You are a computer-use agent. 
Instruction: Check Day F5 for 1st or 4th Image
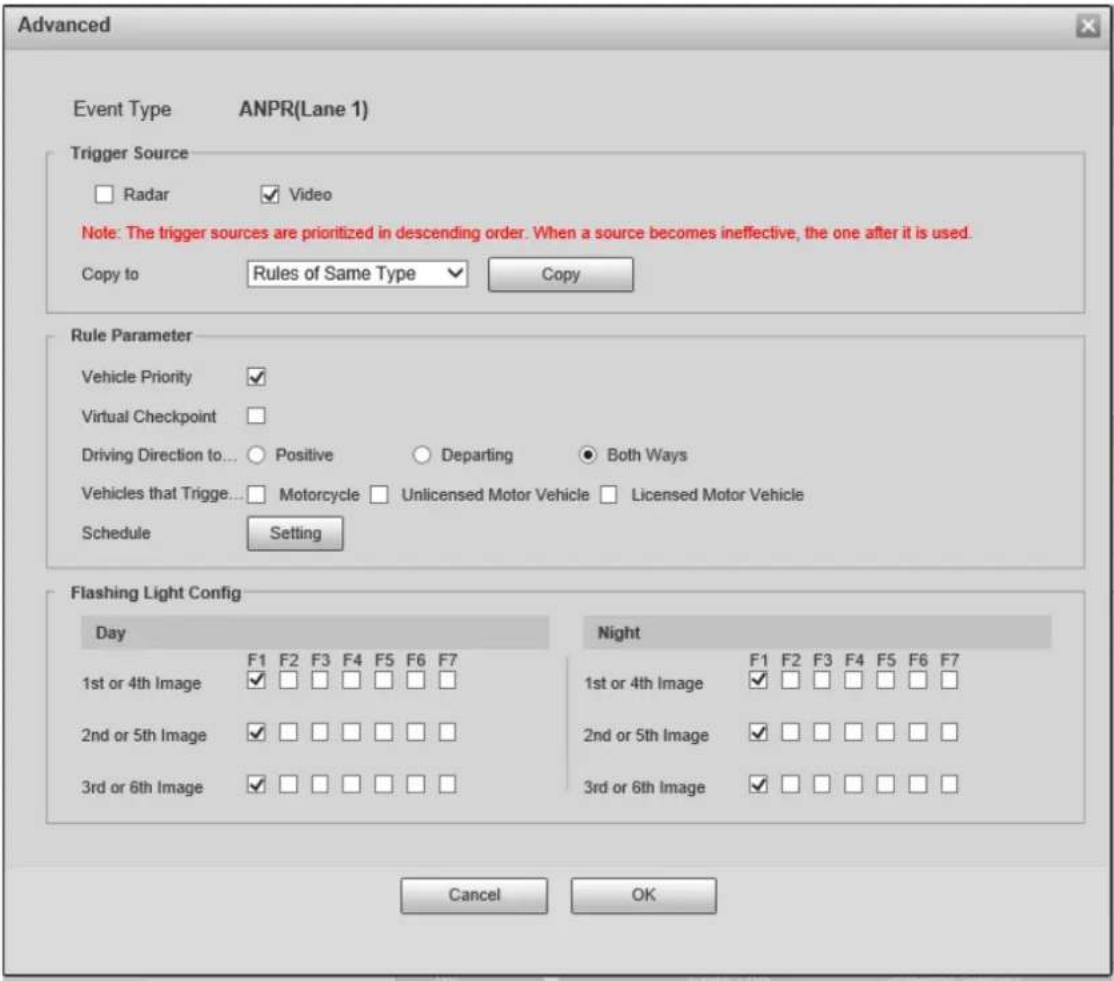click(384, 681)
